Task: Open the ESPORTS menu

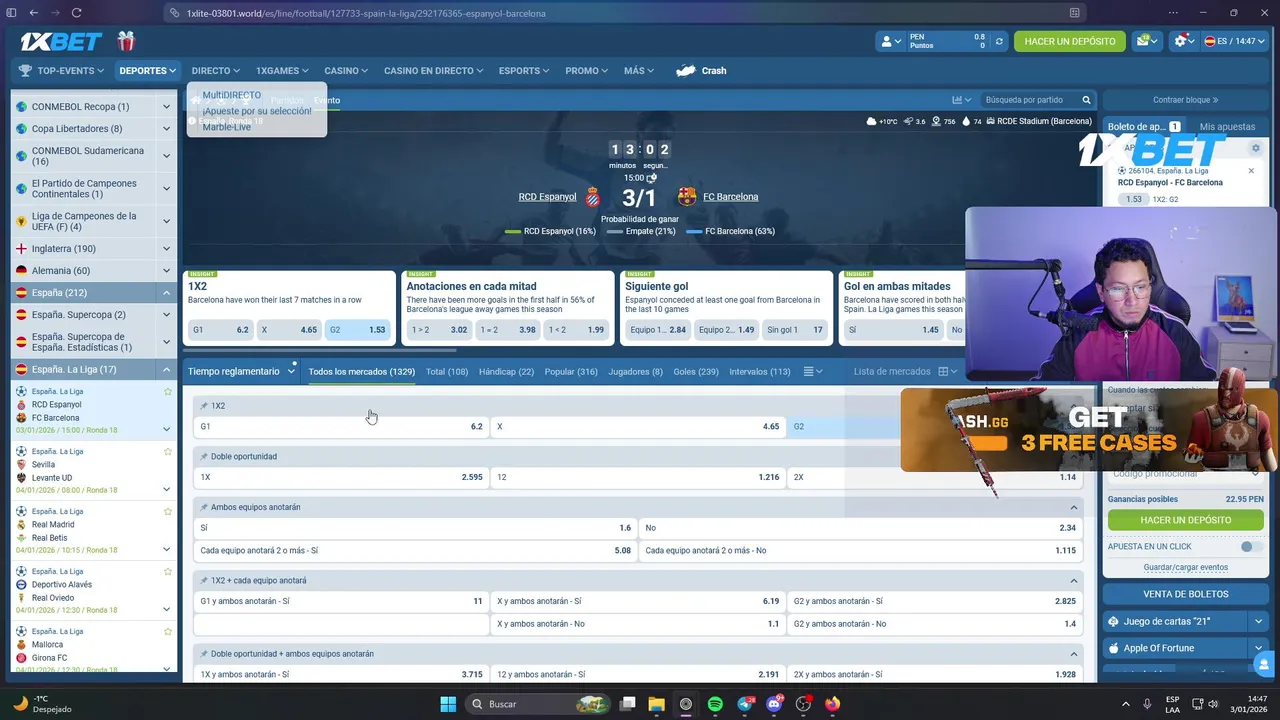Action: pyautogui.click(x=524, y=71)
